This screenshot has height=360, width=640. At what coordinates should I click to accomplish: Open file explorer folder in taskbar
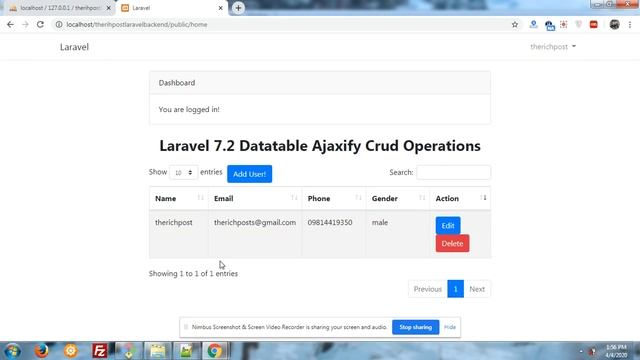(157, 351)
